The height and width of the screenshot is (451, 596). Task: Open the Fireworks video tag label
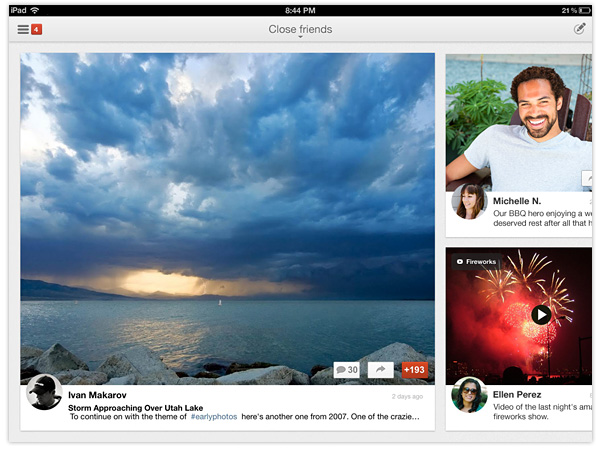[x=476, y=262]
